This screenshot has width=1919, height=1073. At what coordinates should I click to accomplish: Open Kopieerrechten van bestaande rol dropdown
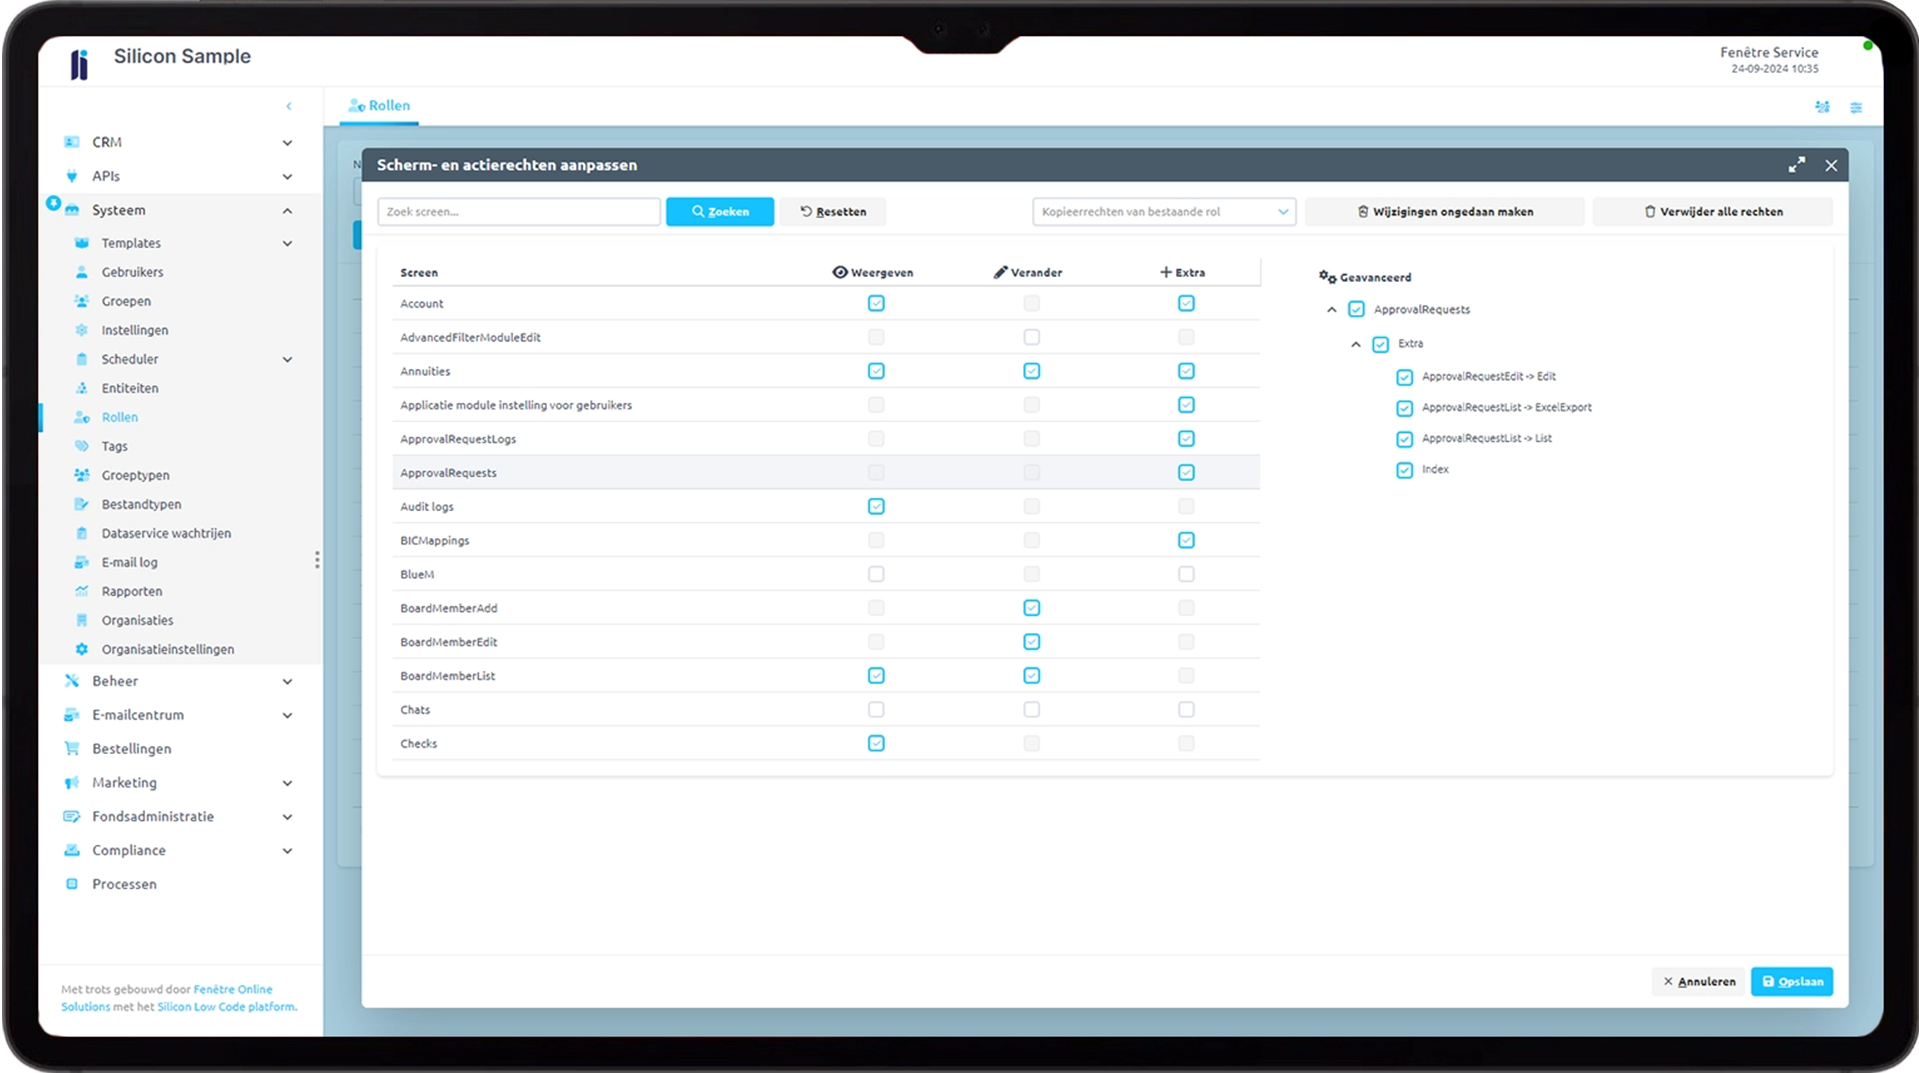pyautogui.click(x=1164, y=212)
